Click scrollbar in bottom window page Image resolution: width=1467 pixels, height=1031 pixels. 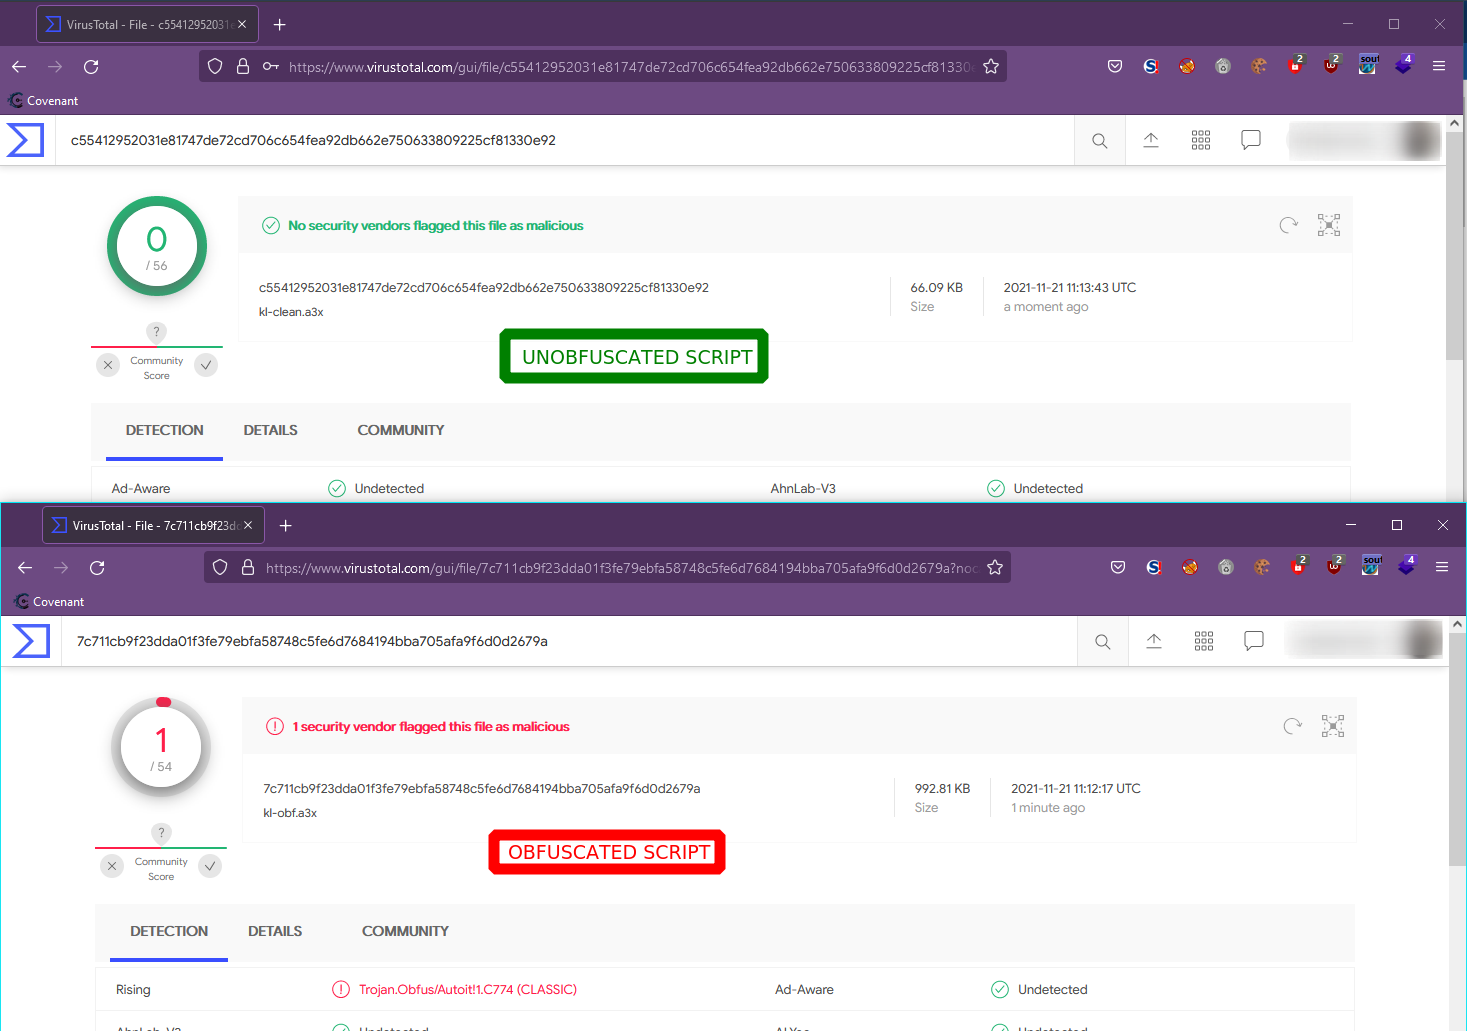(x=1457, y=750)
